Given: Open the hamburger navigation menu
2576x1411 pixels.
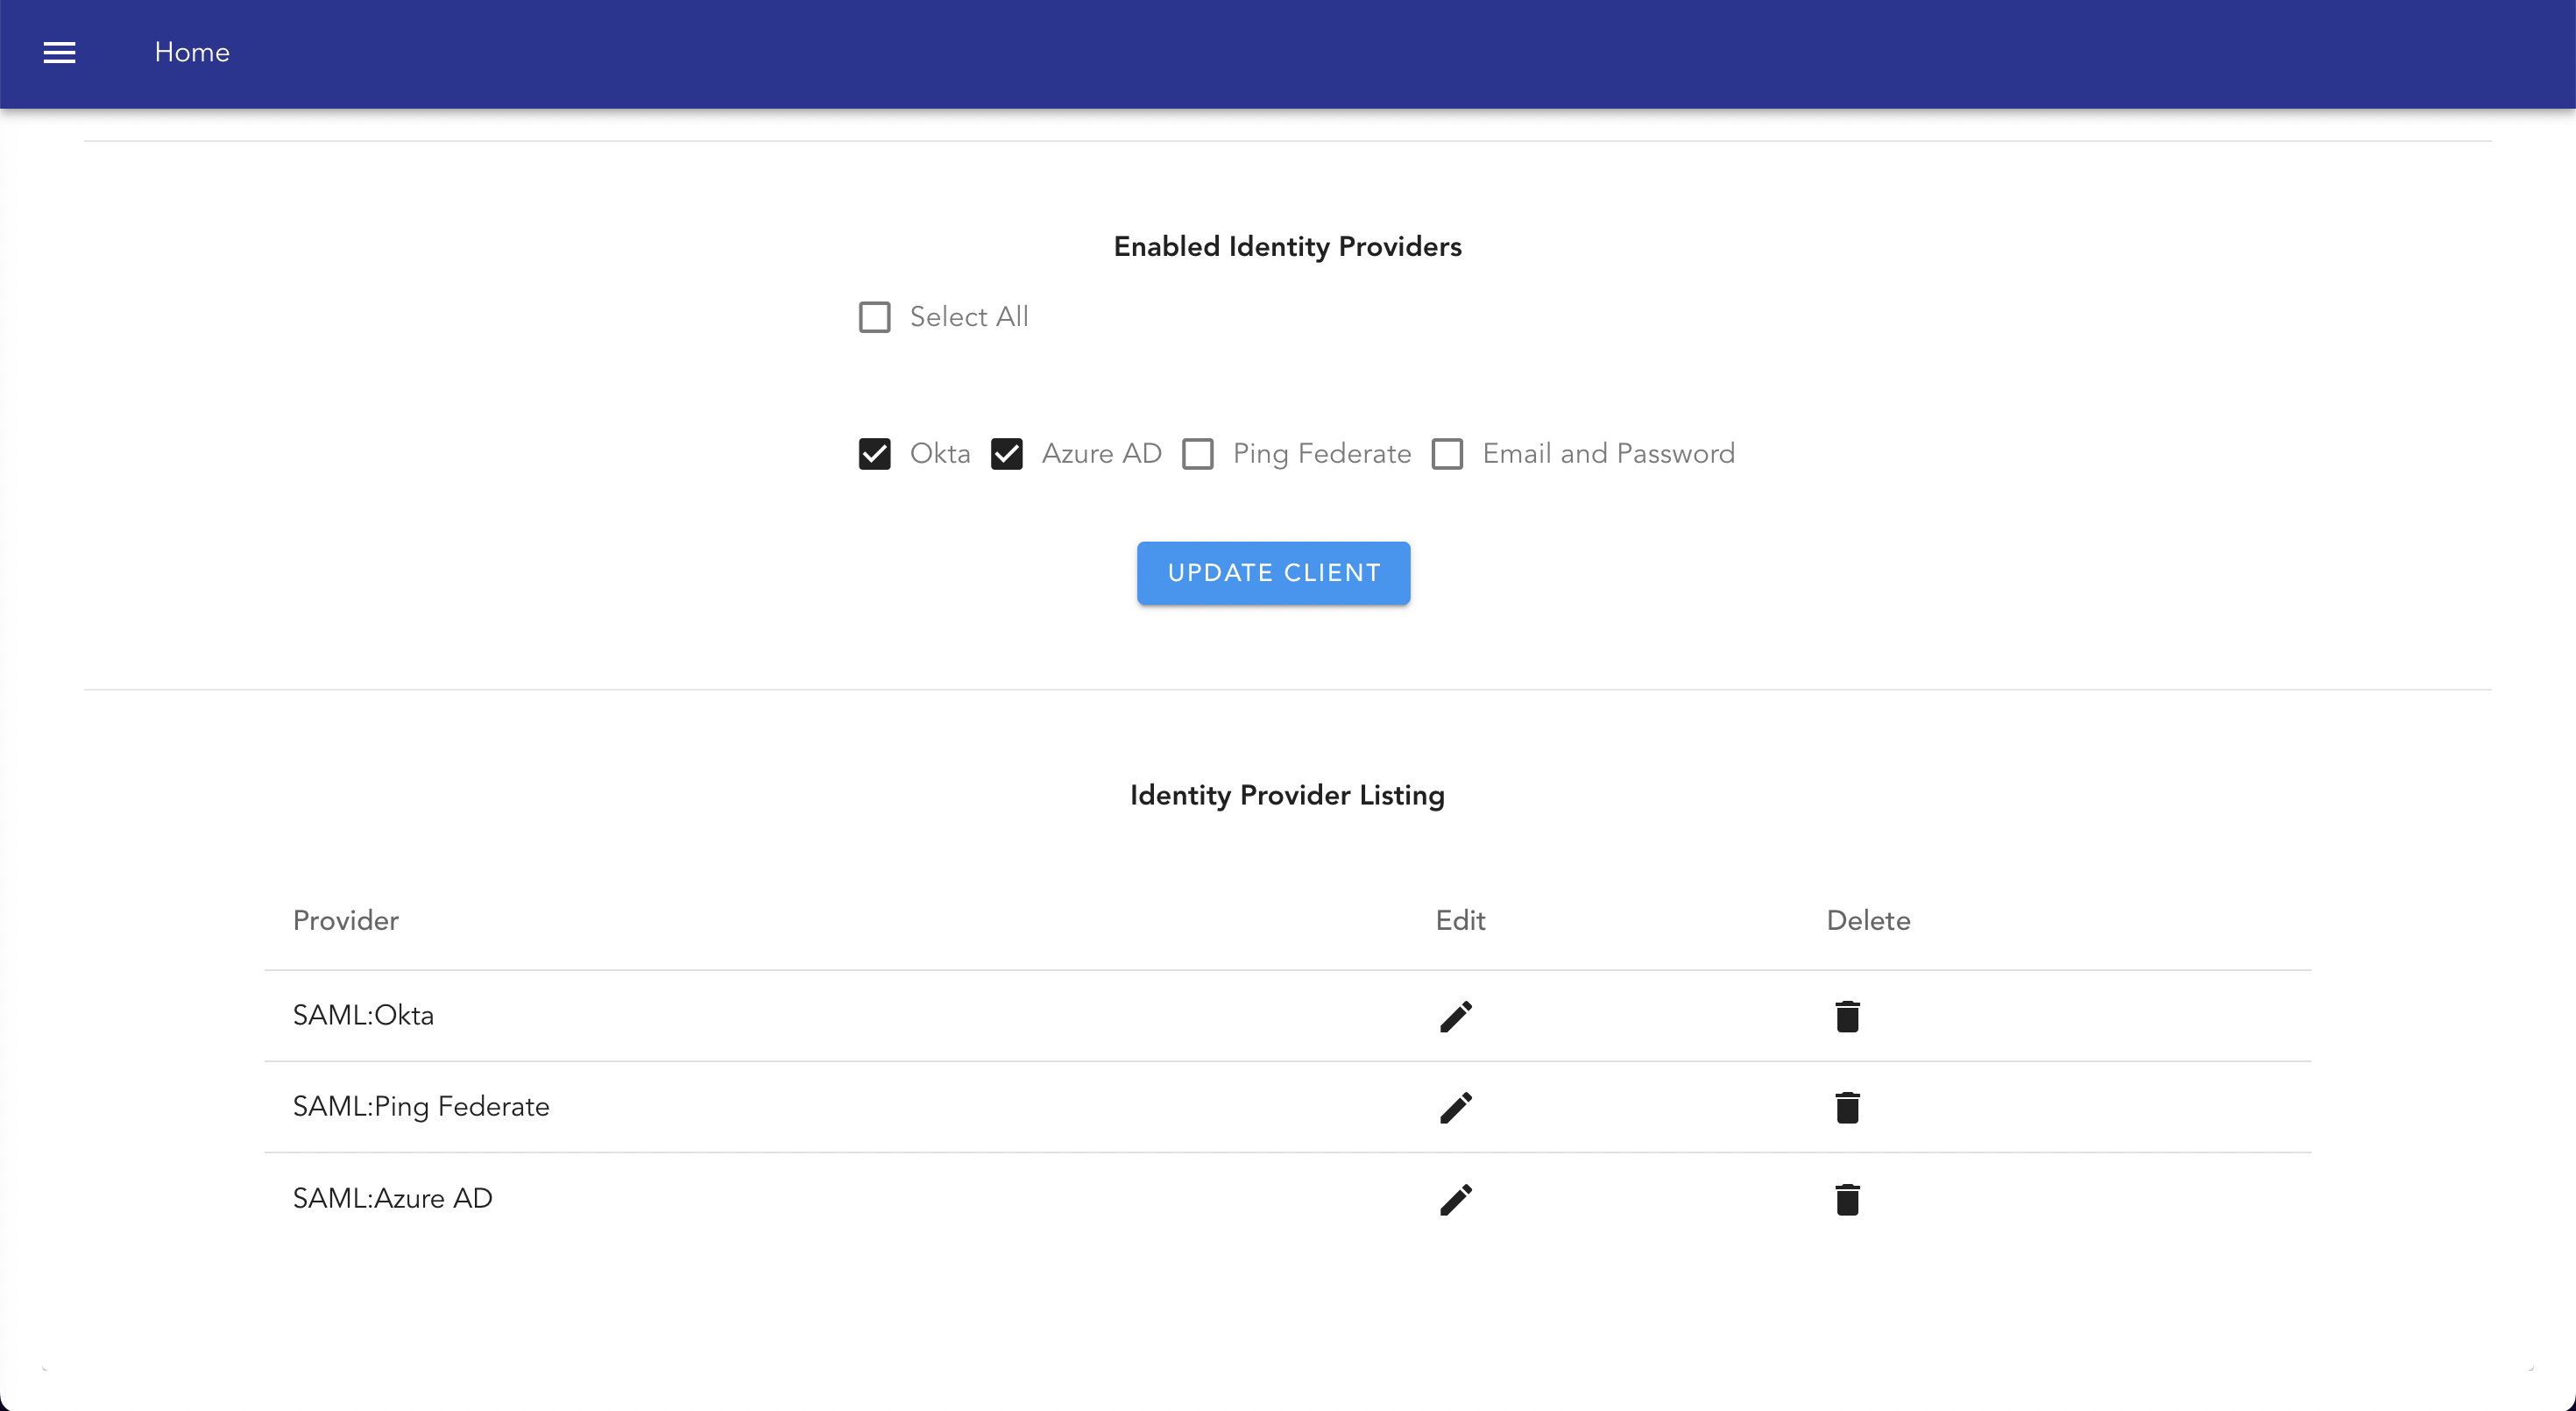Looking at the screenshot, I should [x=59, y=52].
